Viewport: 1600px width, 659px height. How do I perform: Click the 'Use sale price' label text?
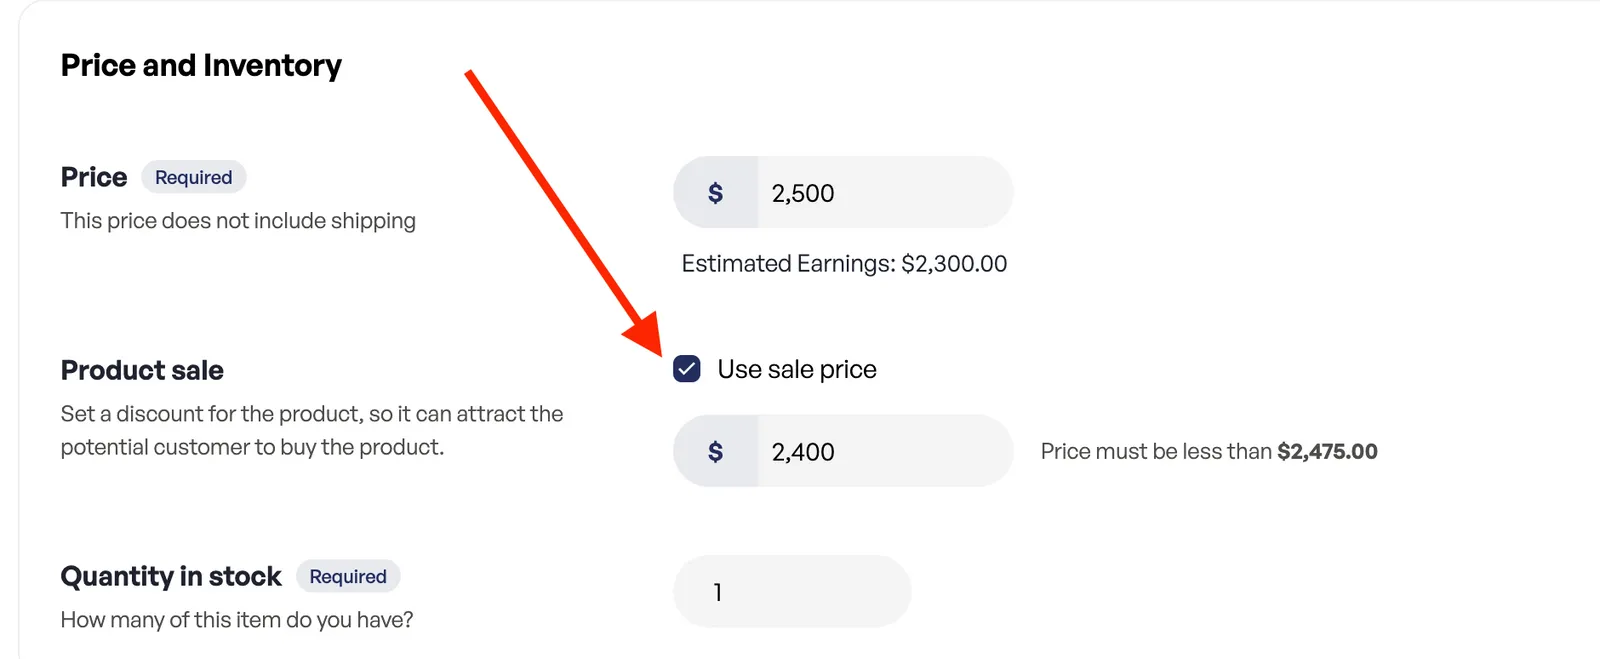797,370
